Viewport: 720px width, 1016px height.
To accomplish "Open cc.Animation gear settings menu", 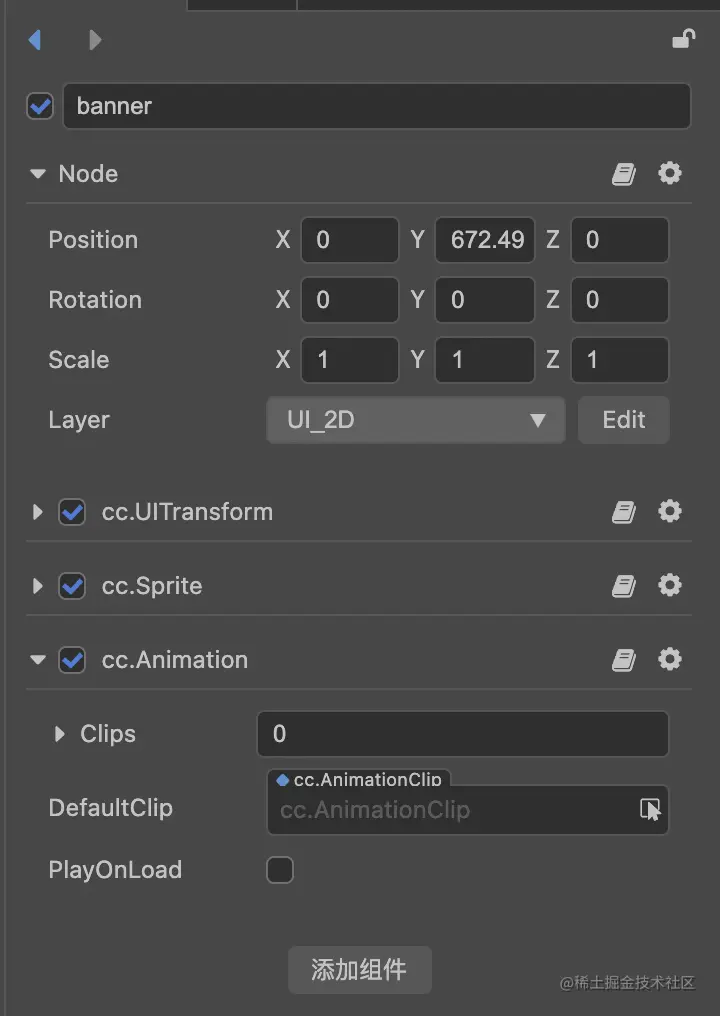I will [669, 659].
